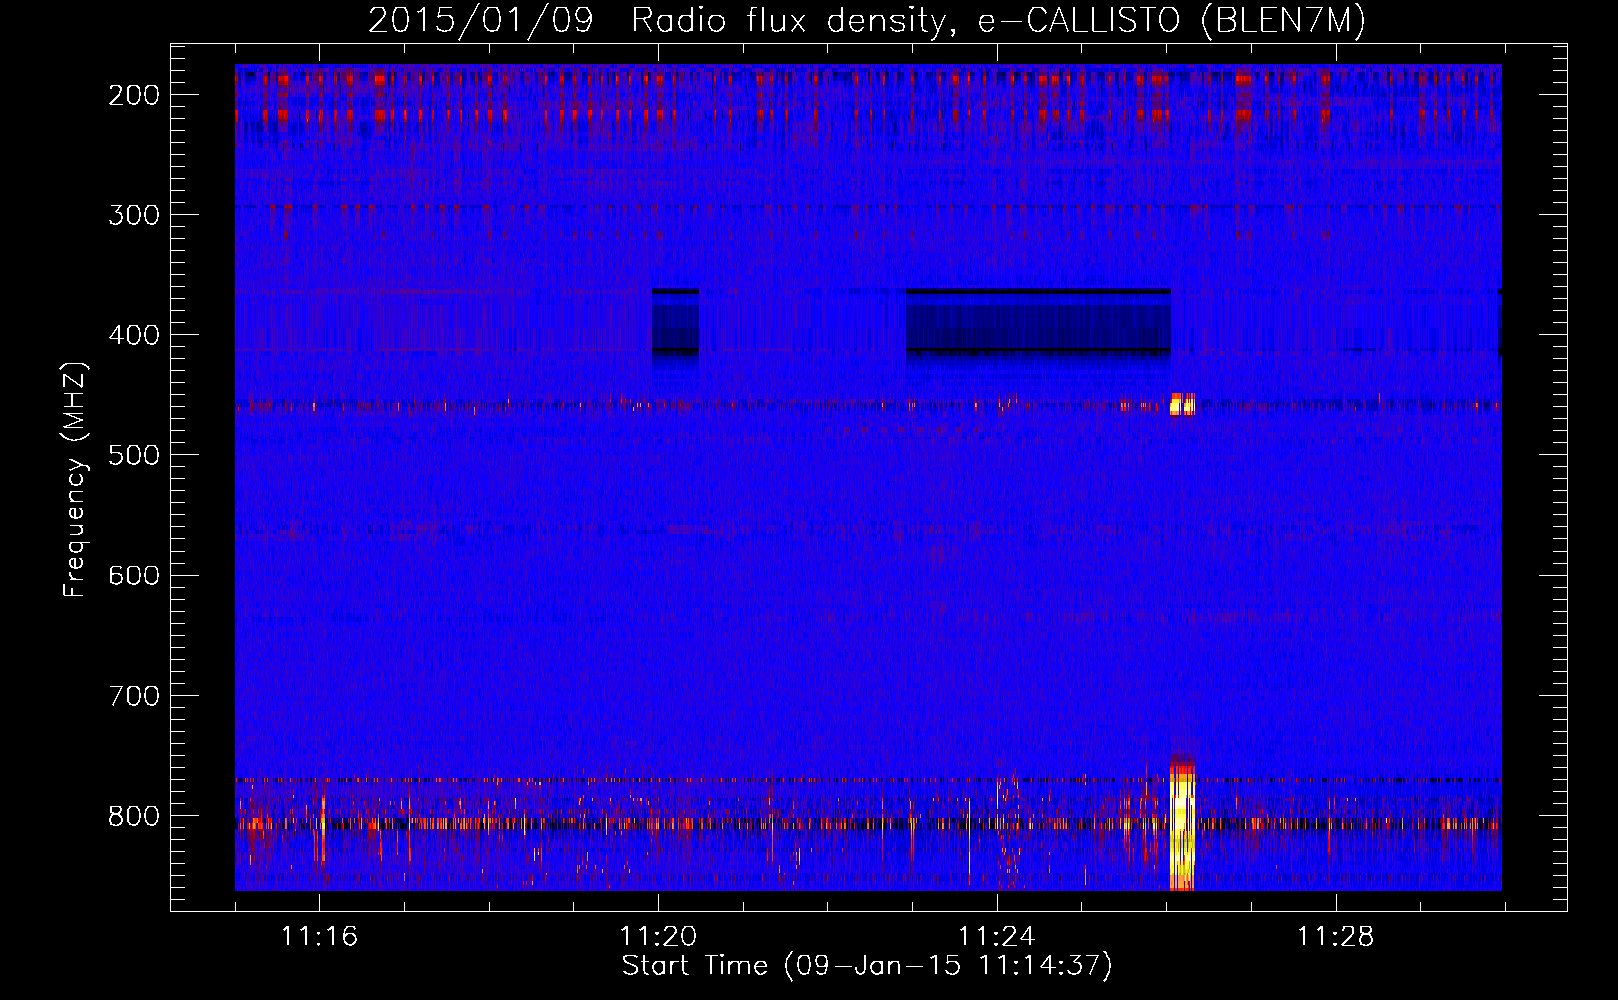Click the 200 frequency tick label
This screenshot has width=1618, height=1000.
coord(134,95)
